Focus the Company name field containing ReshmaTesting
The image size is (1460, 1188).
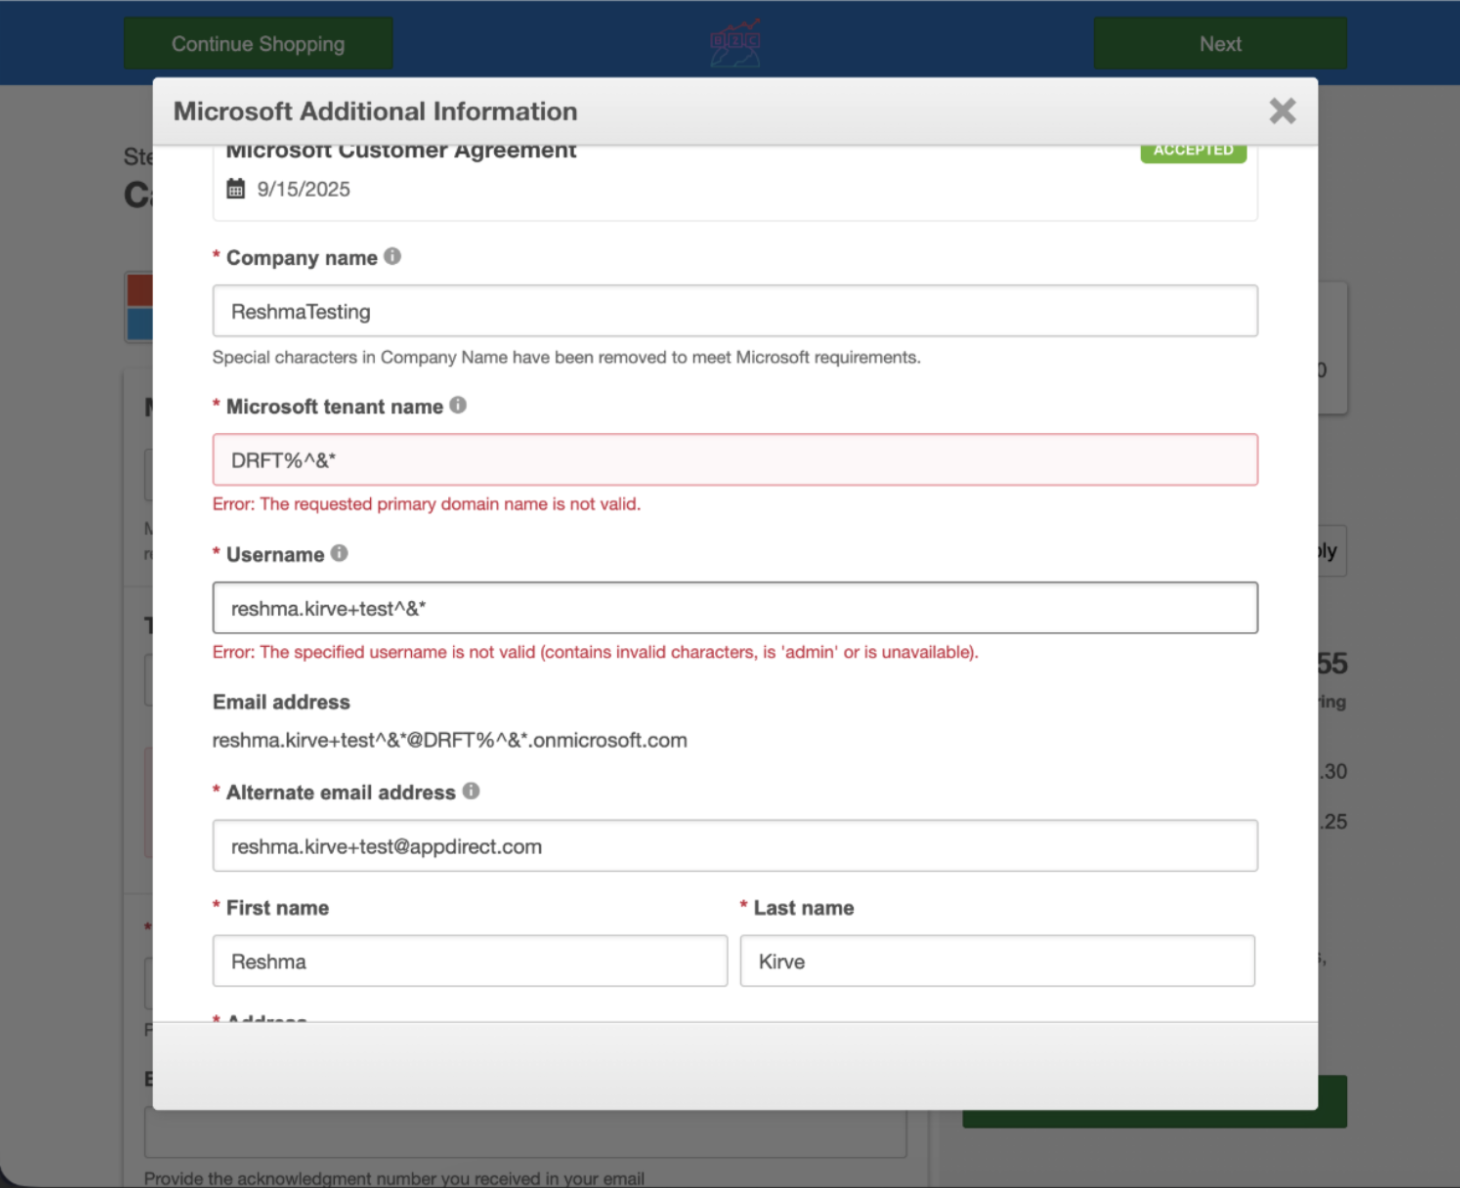(734, 311)
